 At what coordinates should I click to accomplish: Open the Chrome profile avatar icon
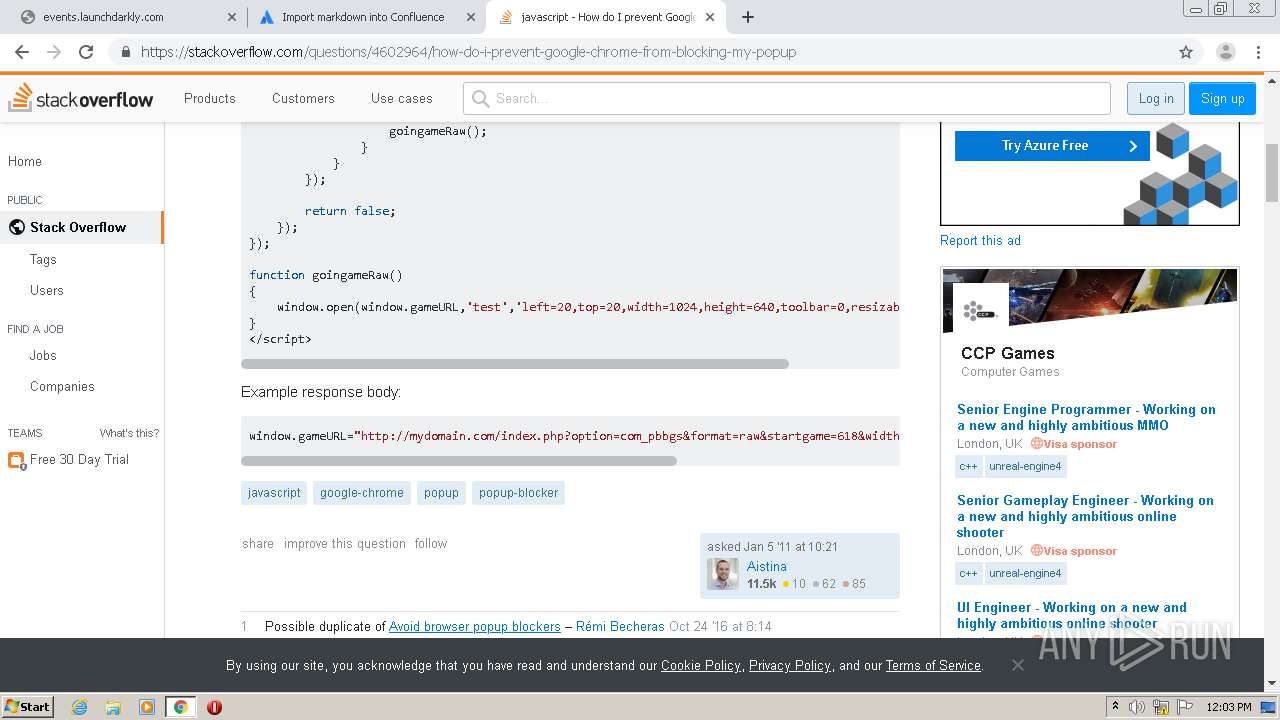tap(1225, 52)
